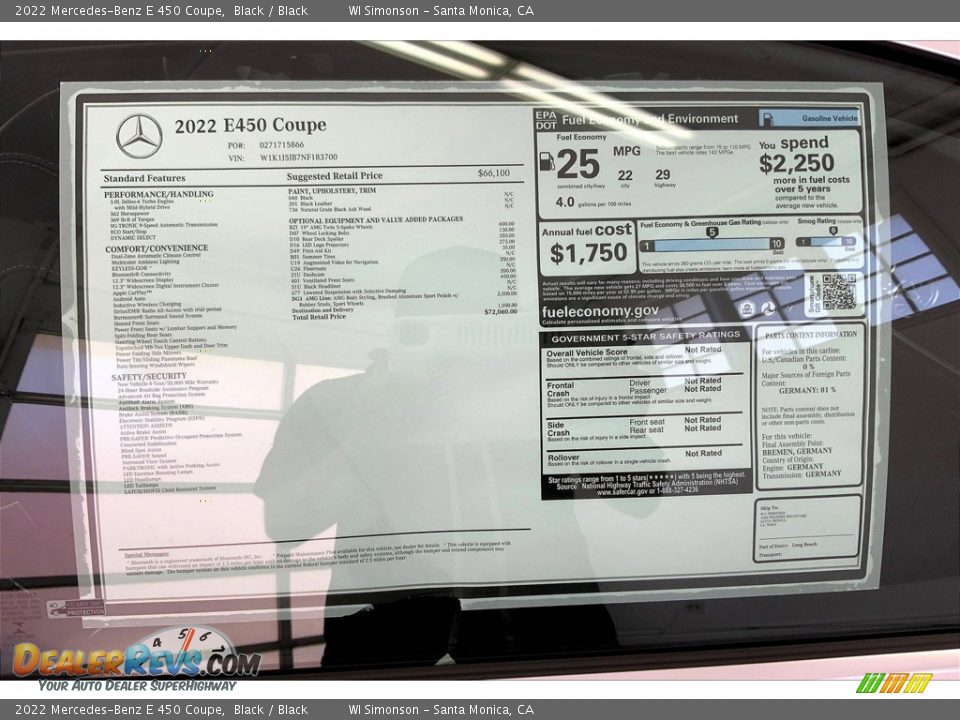Click the QR code on the EPA label

coord(838,291)
